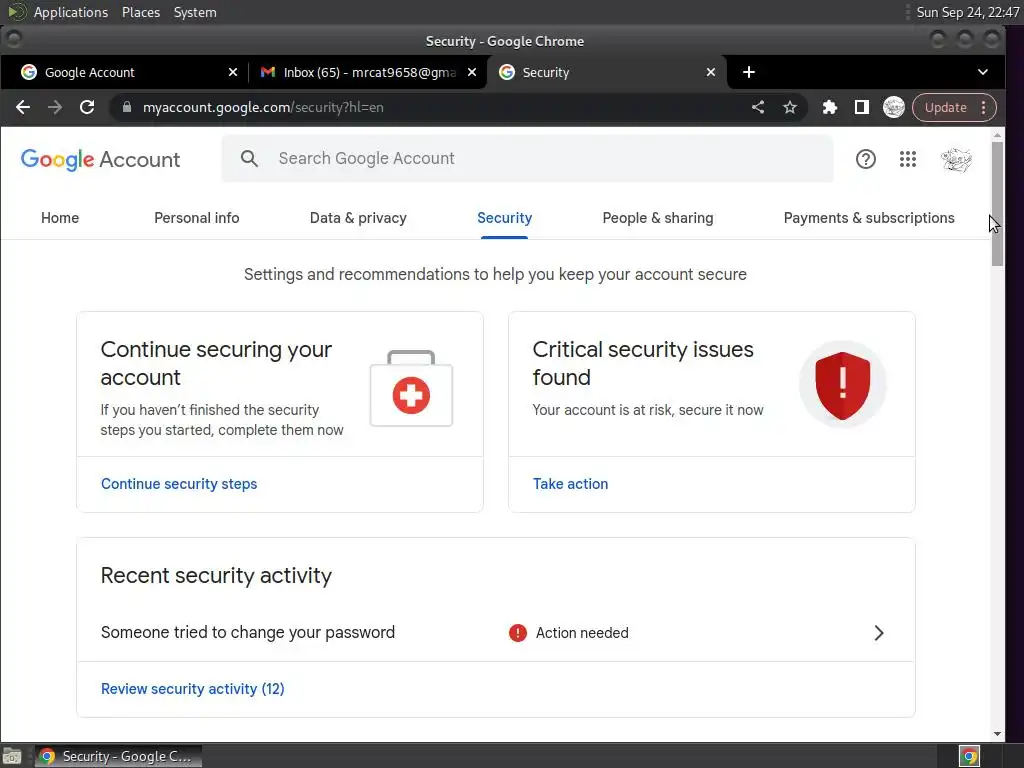Open the Applications menu in top panel
Image resolution: width=1024 pixels, height=768 pixels.
point(70,12)
